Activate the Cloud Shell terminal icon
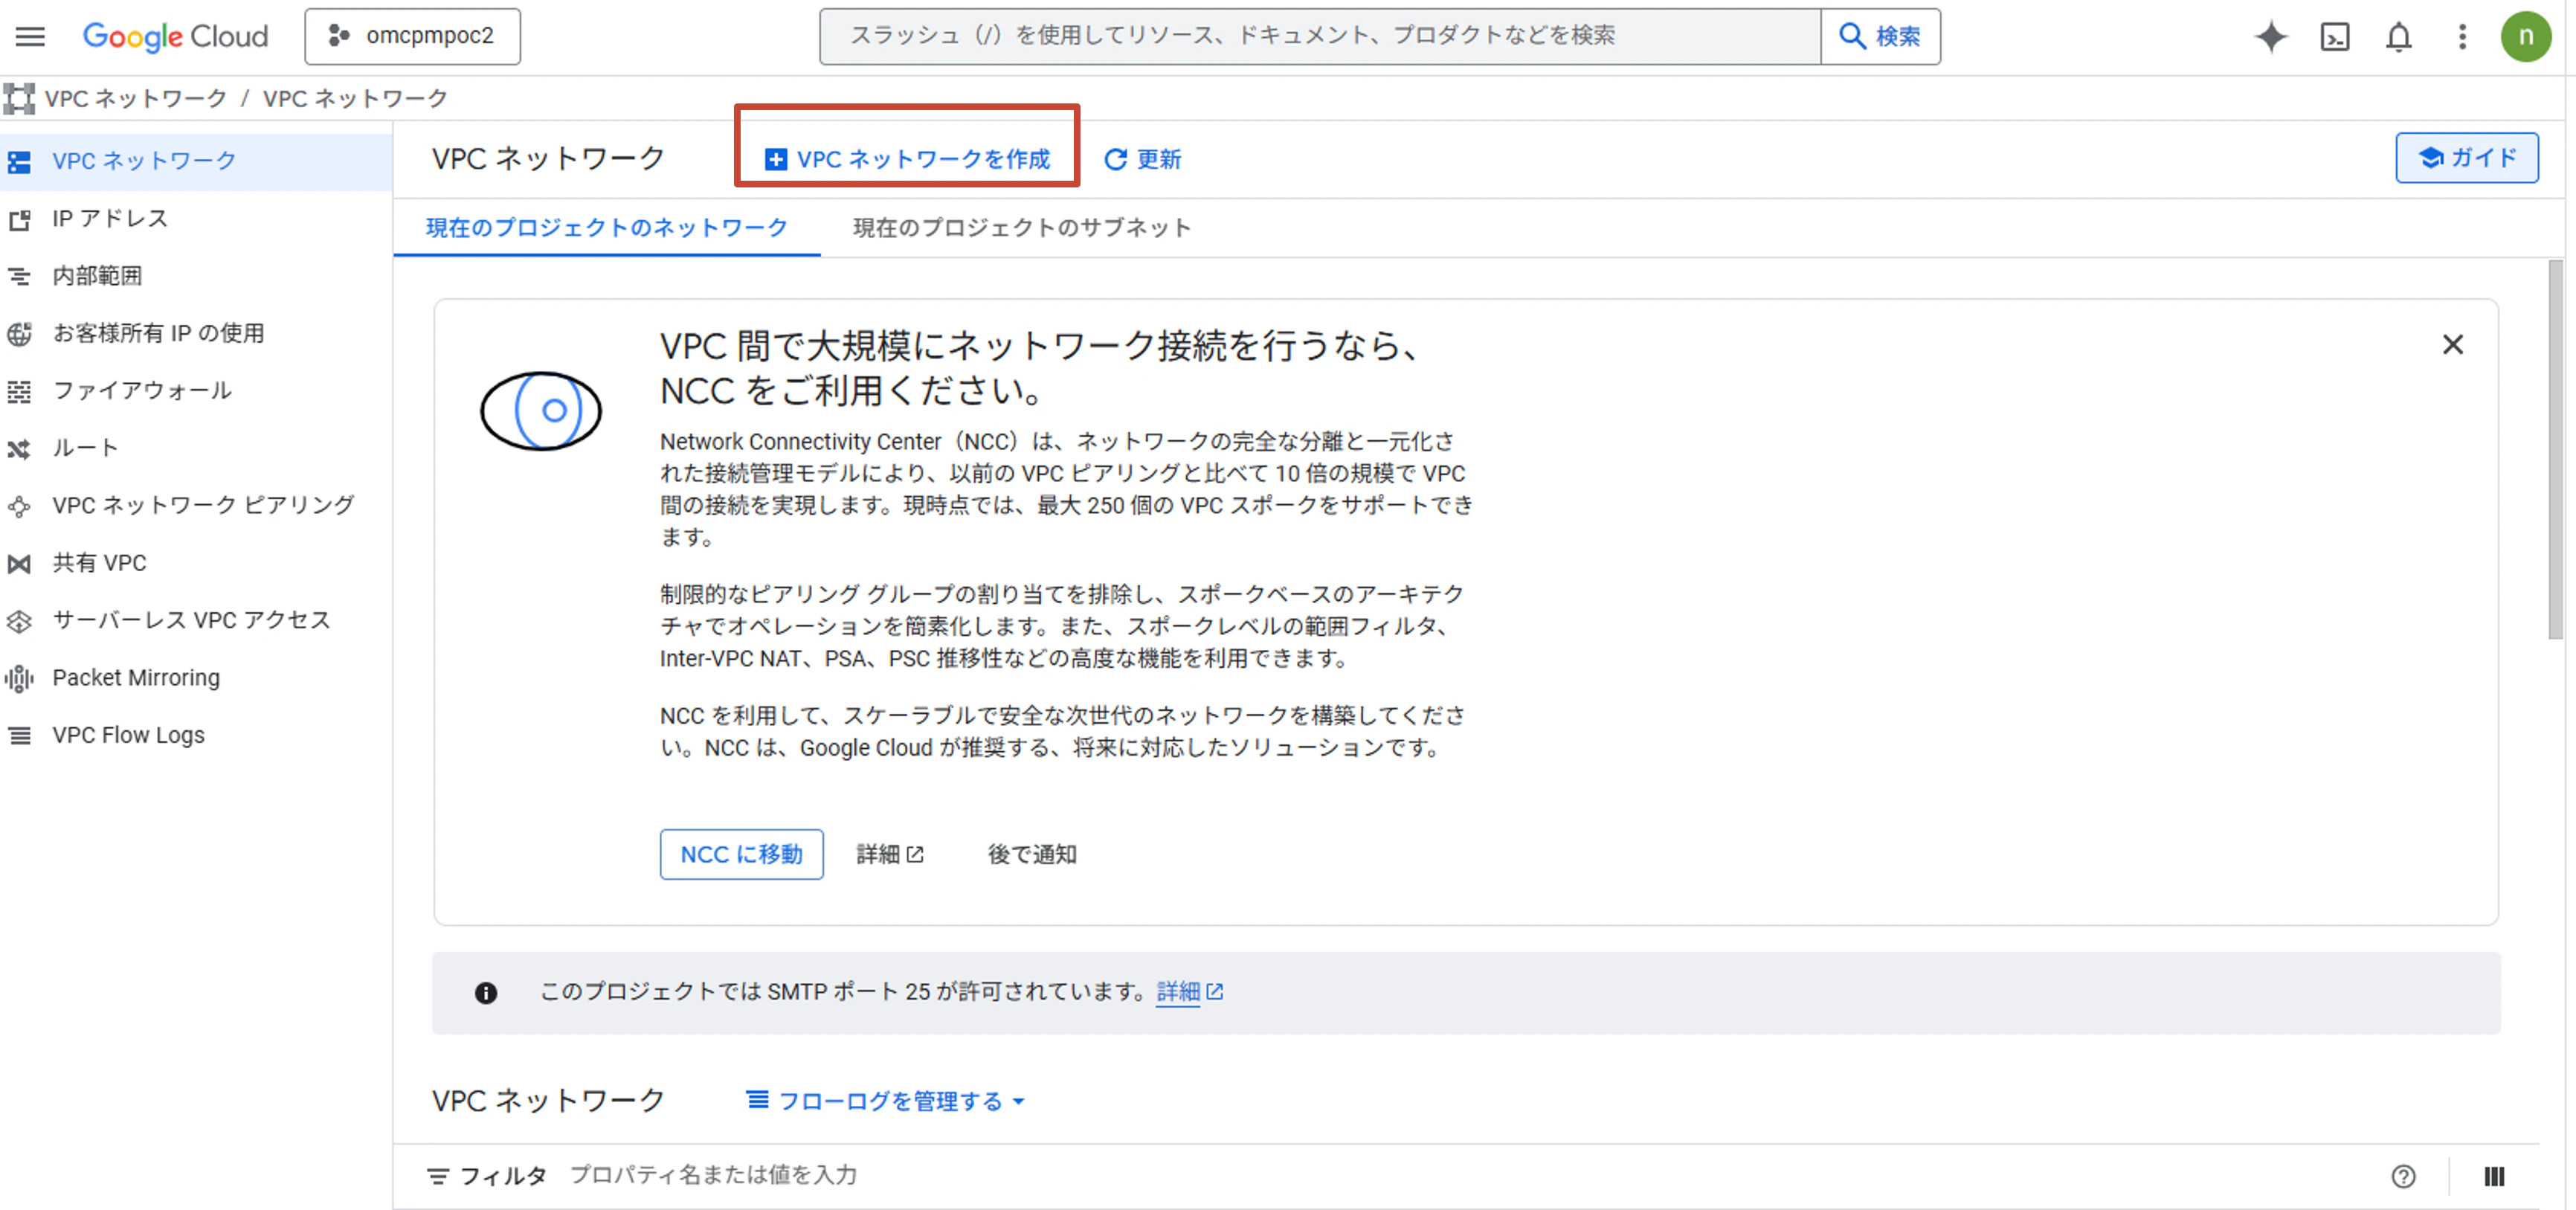The width and height of the screenshot is (2576, 1210). [x=2335, y=37]
